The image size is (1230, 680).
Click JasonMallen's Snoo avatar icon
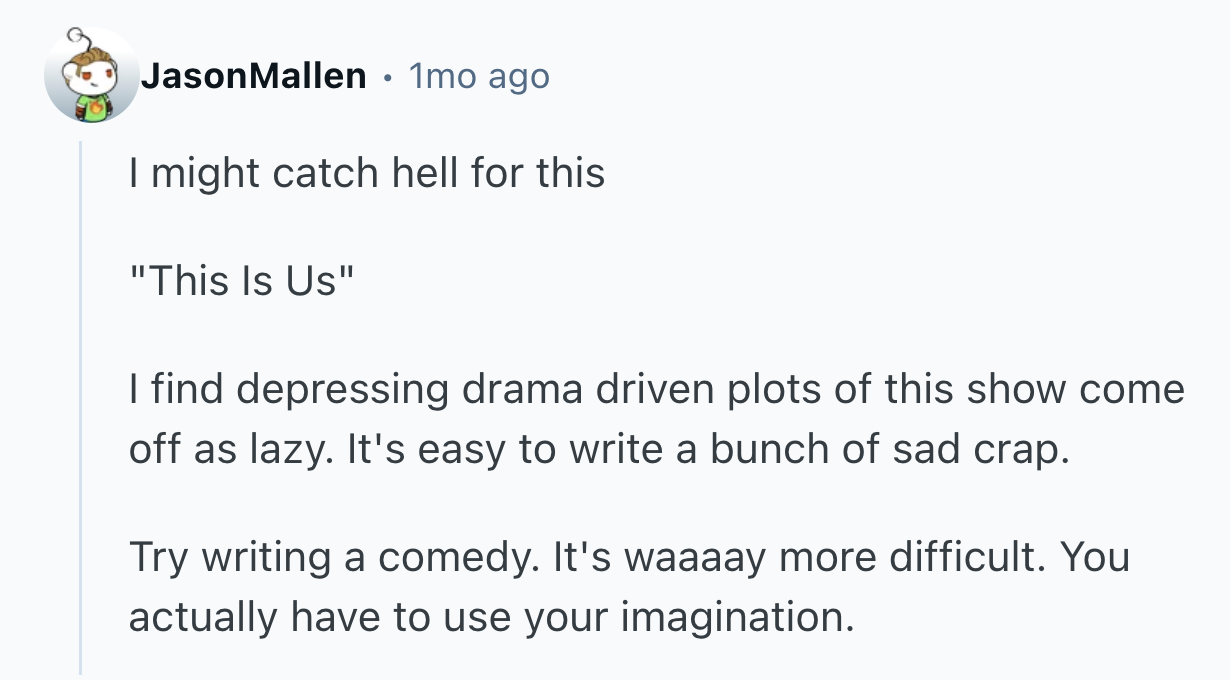(x=91, y=76)
